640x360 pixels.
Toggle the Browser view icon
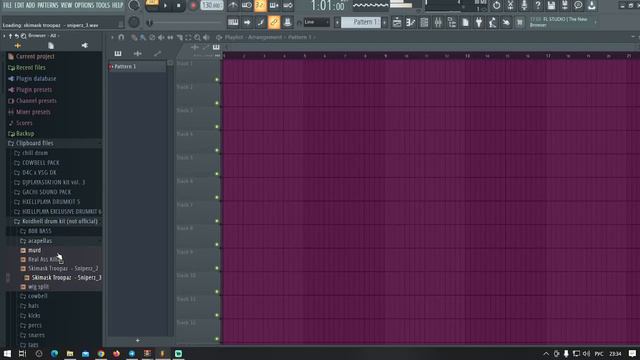coord(452,22)
